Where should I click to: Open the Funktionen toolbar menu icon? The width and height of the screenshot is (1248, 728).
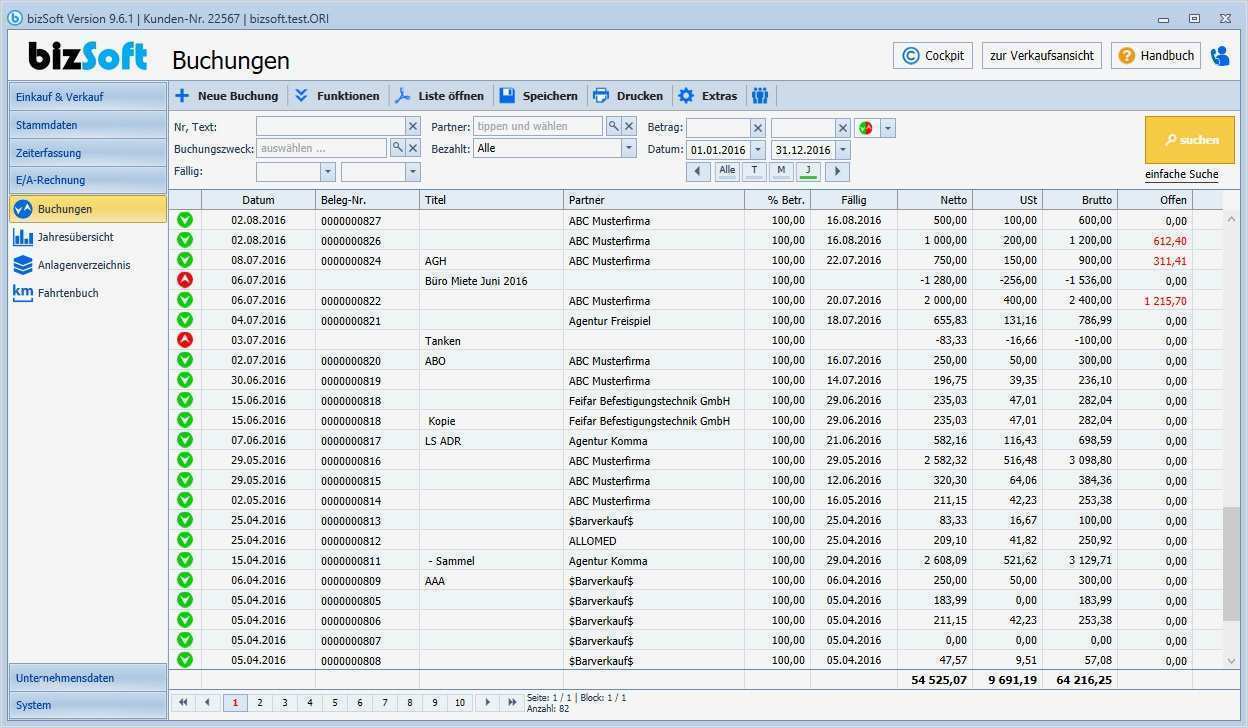[301, 95]
